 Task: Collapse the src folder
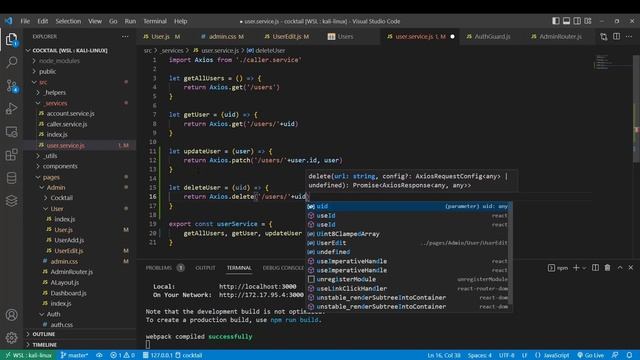pos(80,82)
